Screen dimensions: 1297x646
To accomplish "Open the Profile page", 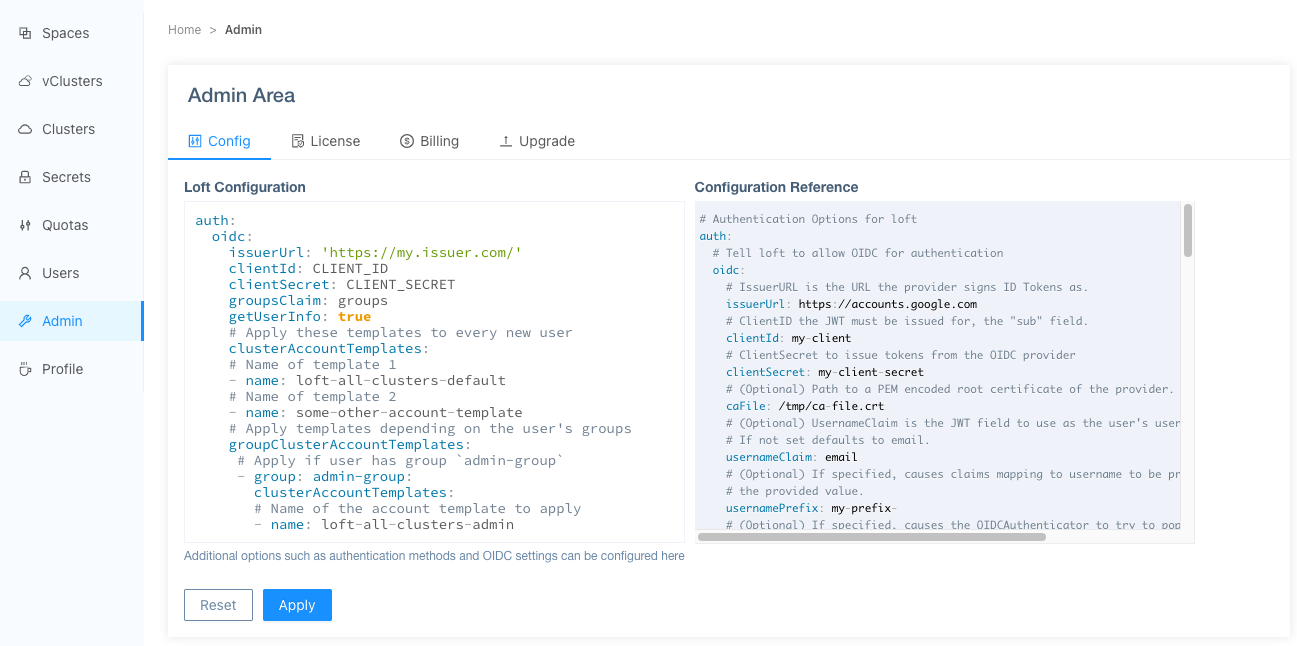I will pos(71,369).
